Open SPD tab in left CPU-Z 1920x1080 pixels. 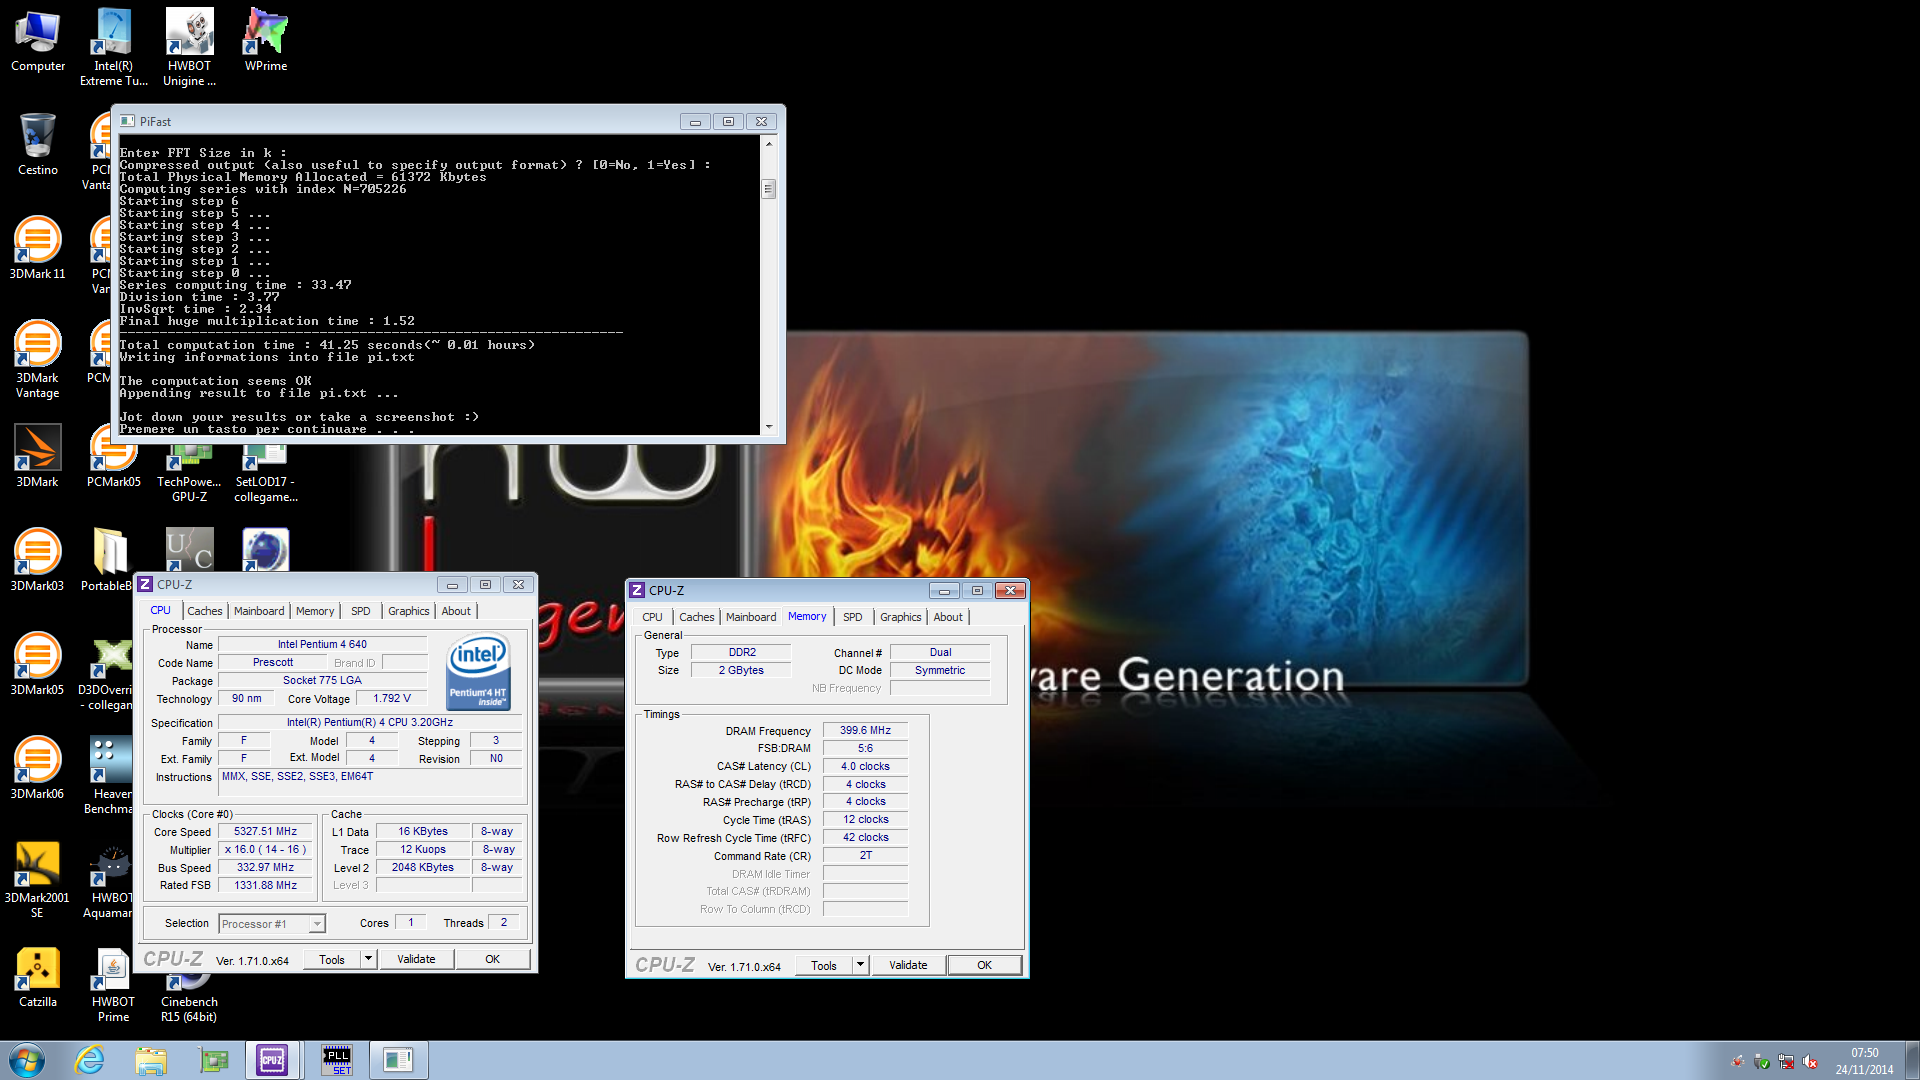[361, 611]
